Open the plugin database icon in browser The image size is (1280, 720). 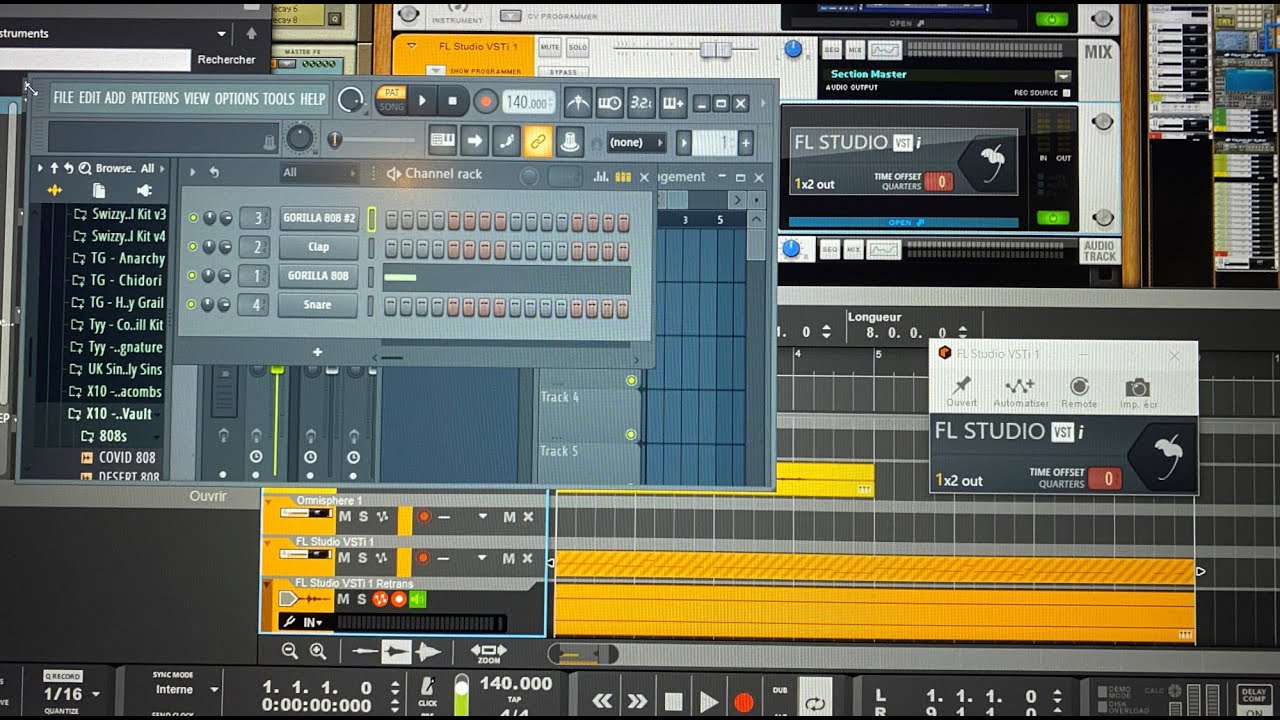point(144,190)
